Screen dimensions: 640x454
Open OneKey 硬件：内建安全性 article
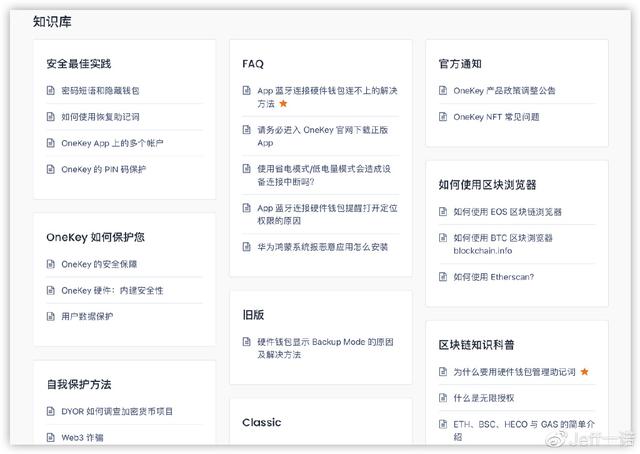(112, 290)
